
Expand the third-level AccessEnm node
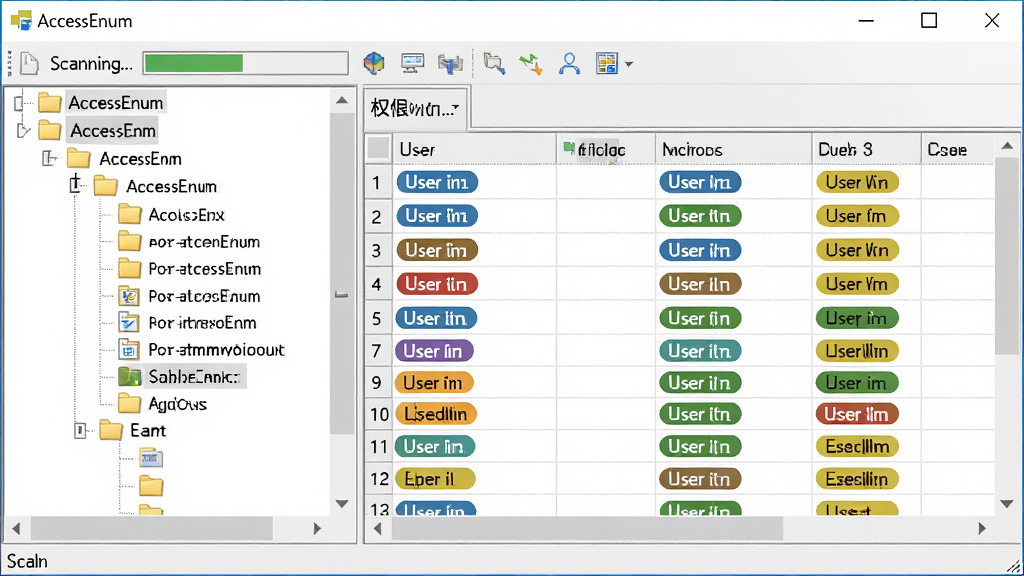click(x=49, y=158)
